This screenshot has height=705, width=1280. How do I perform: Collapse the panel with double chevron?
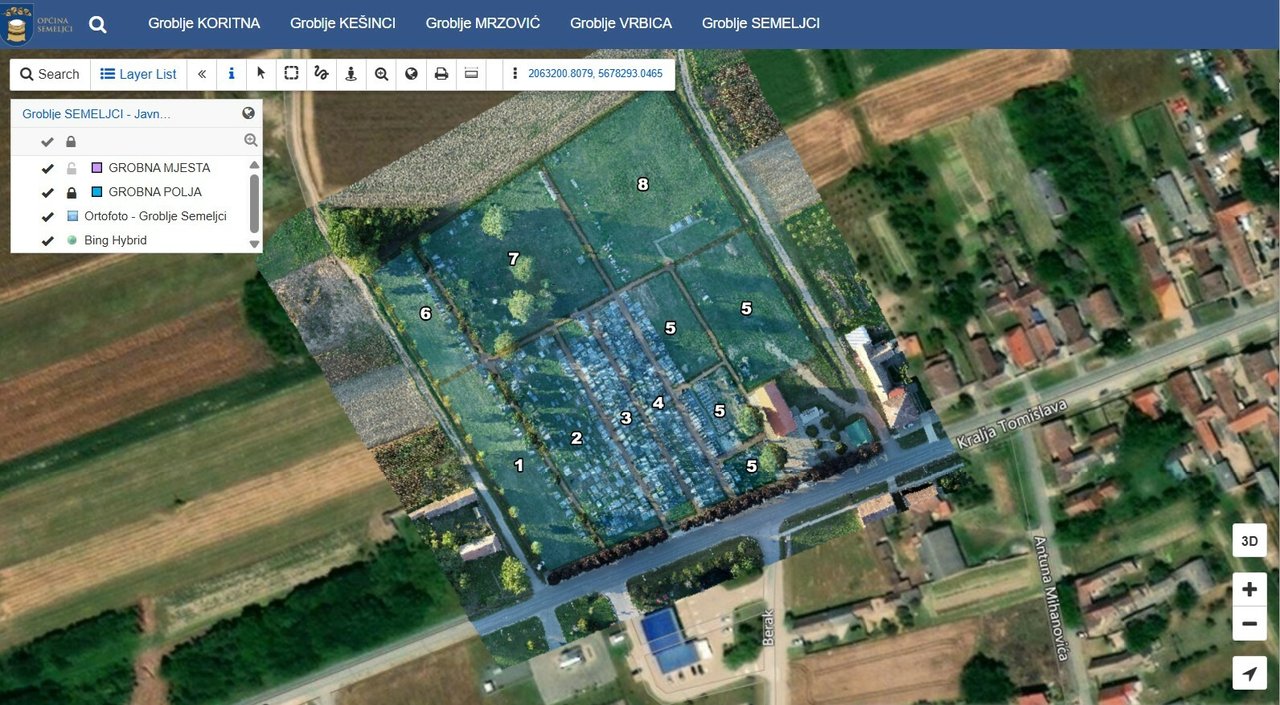coord(201,74)
